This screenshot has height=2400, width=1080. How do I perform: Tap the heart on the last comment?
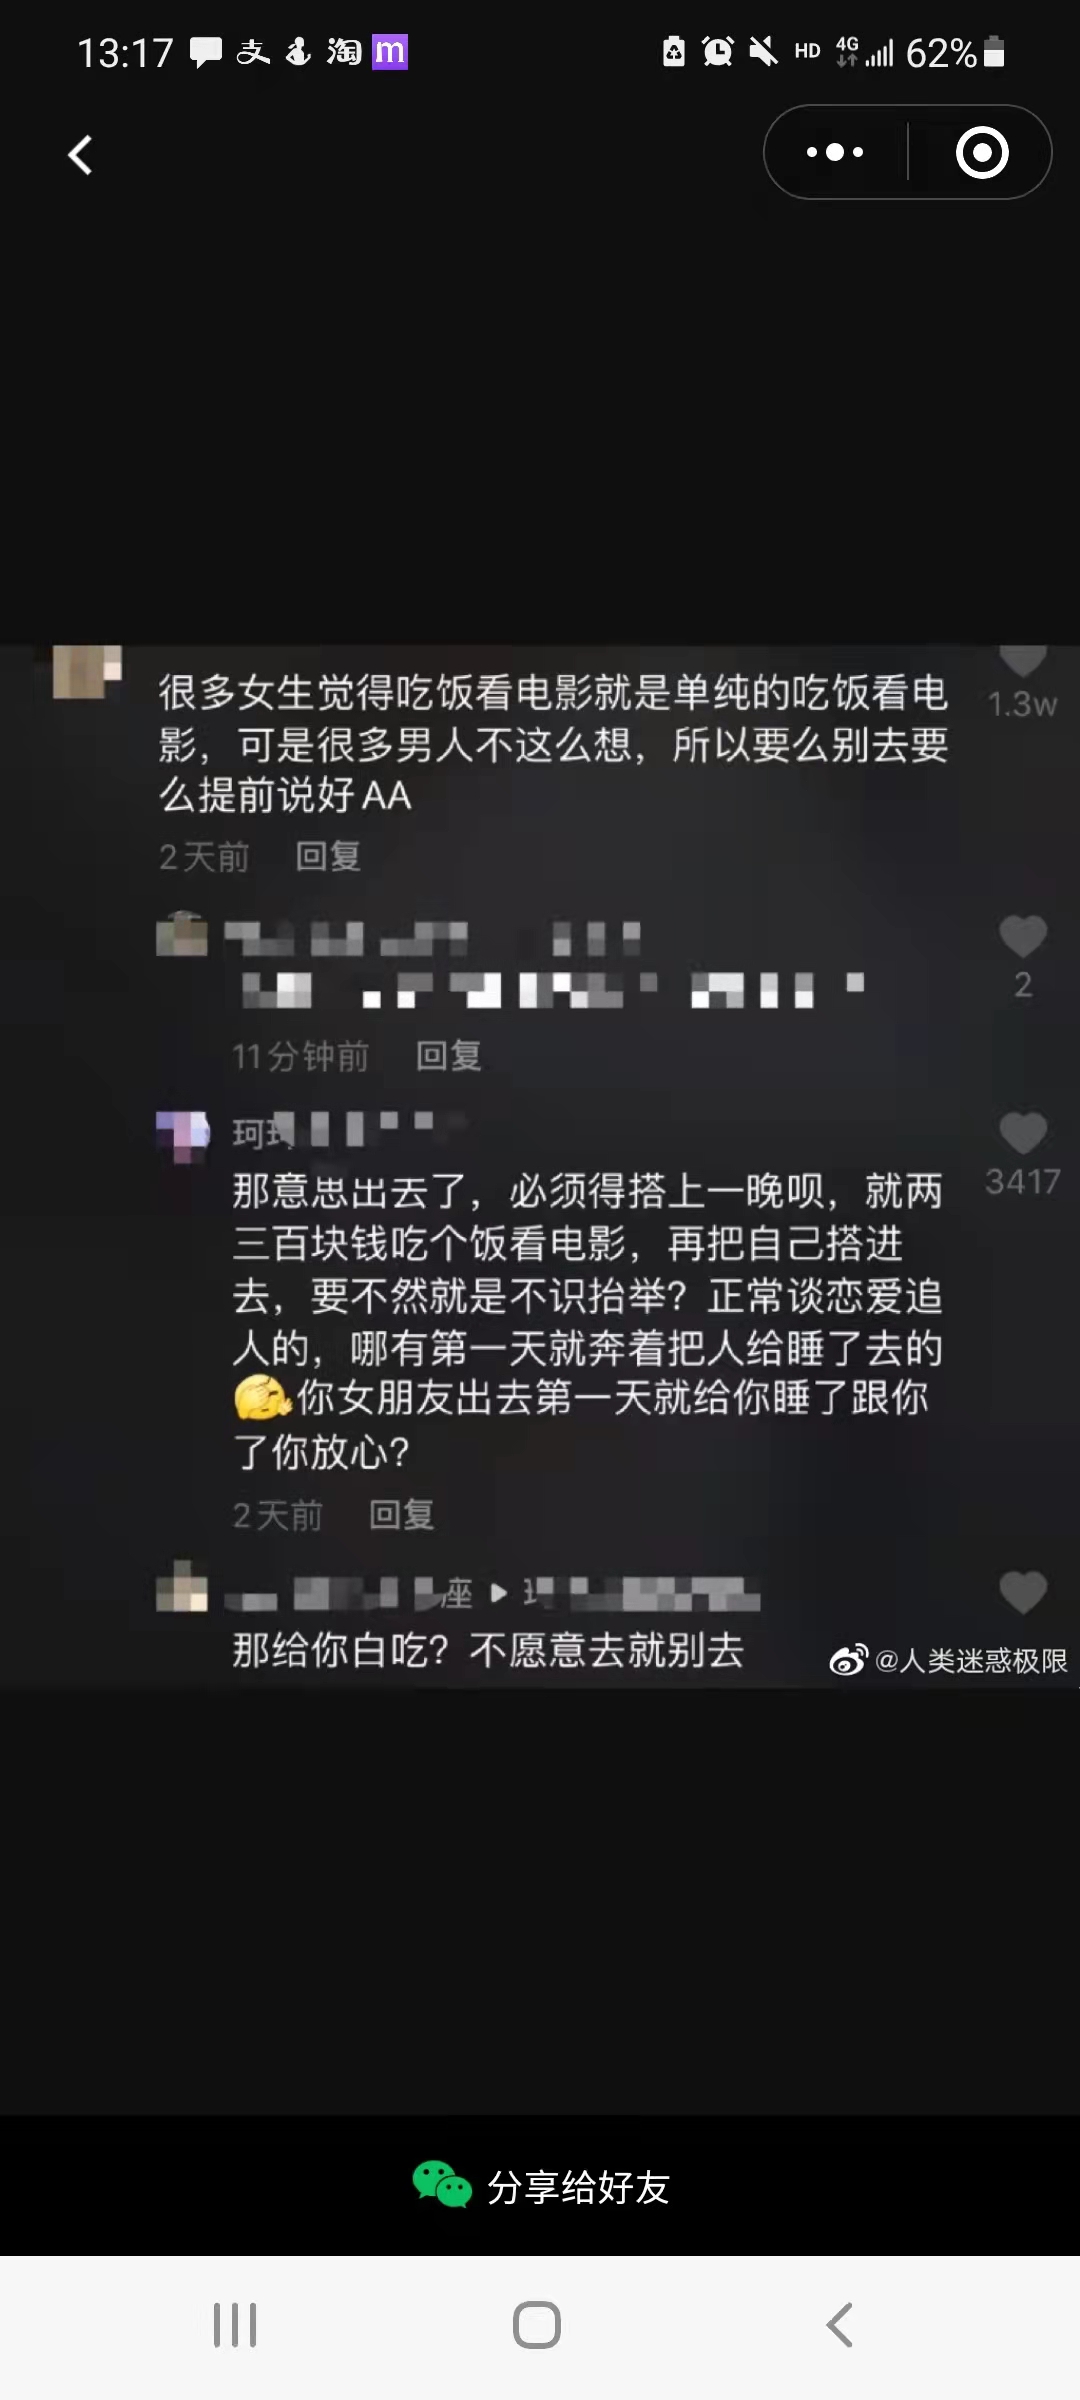(x=1023, y=1592)
